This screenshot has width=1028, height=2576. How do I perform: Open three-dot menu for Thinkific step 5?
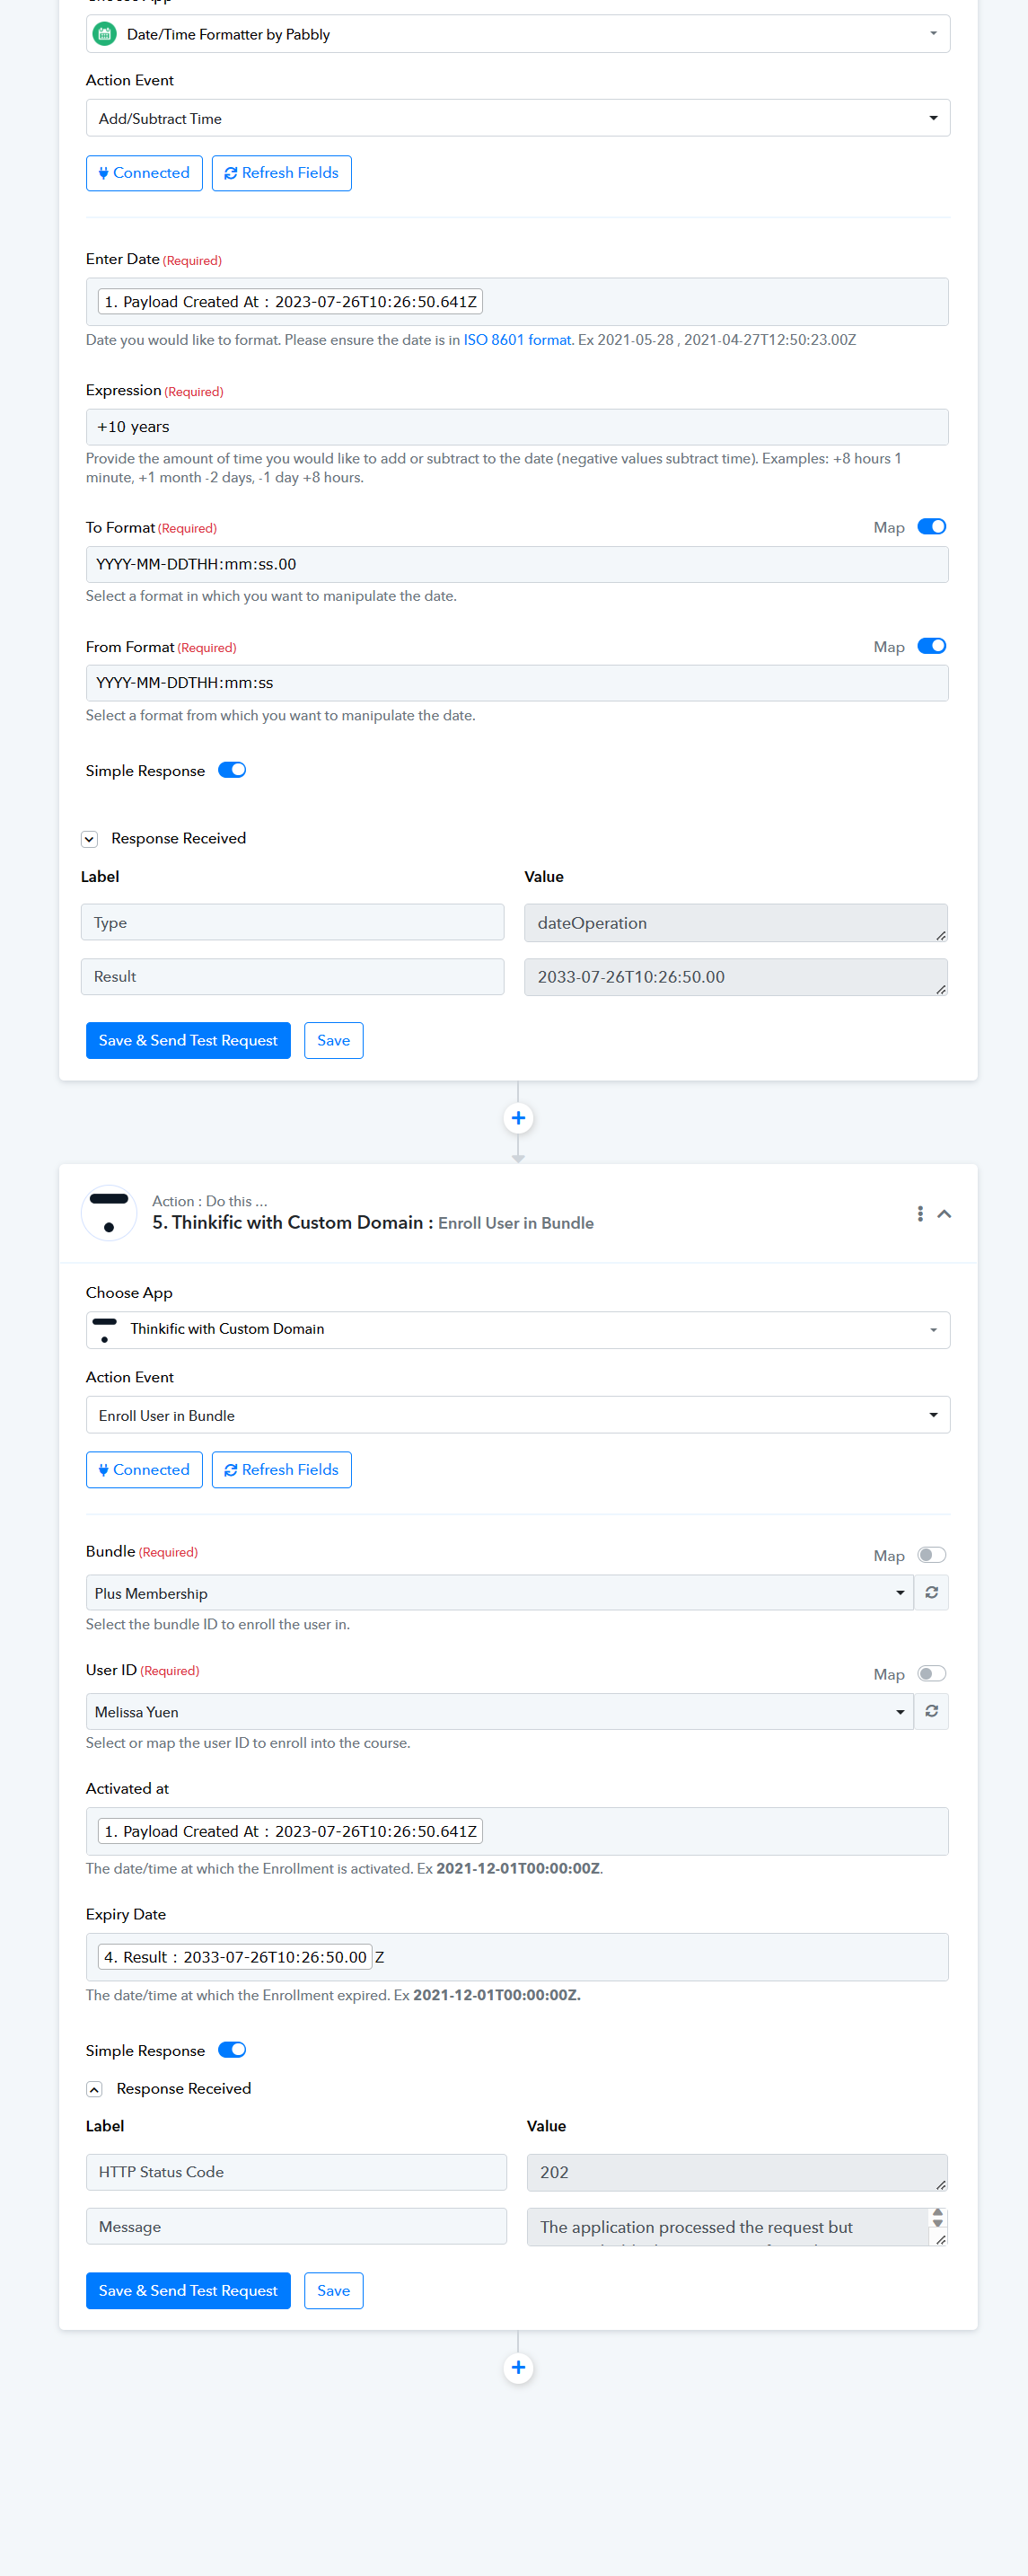click(920, 1213)
